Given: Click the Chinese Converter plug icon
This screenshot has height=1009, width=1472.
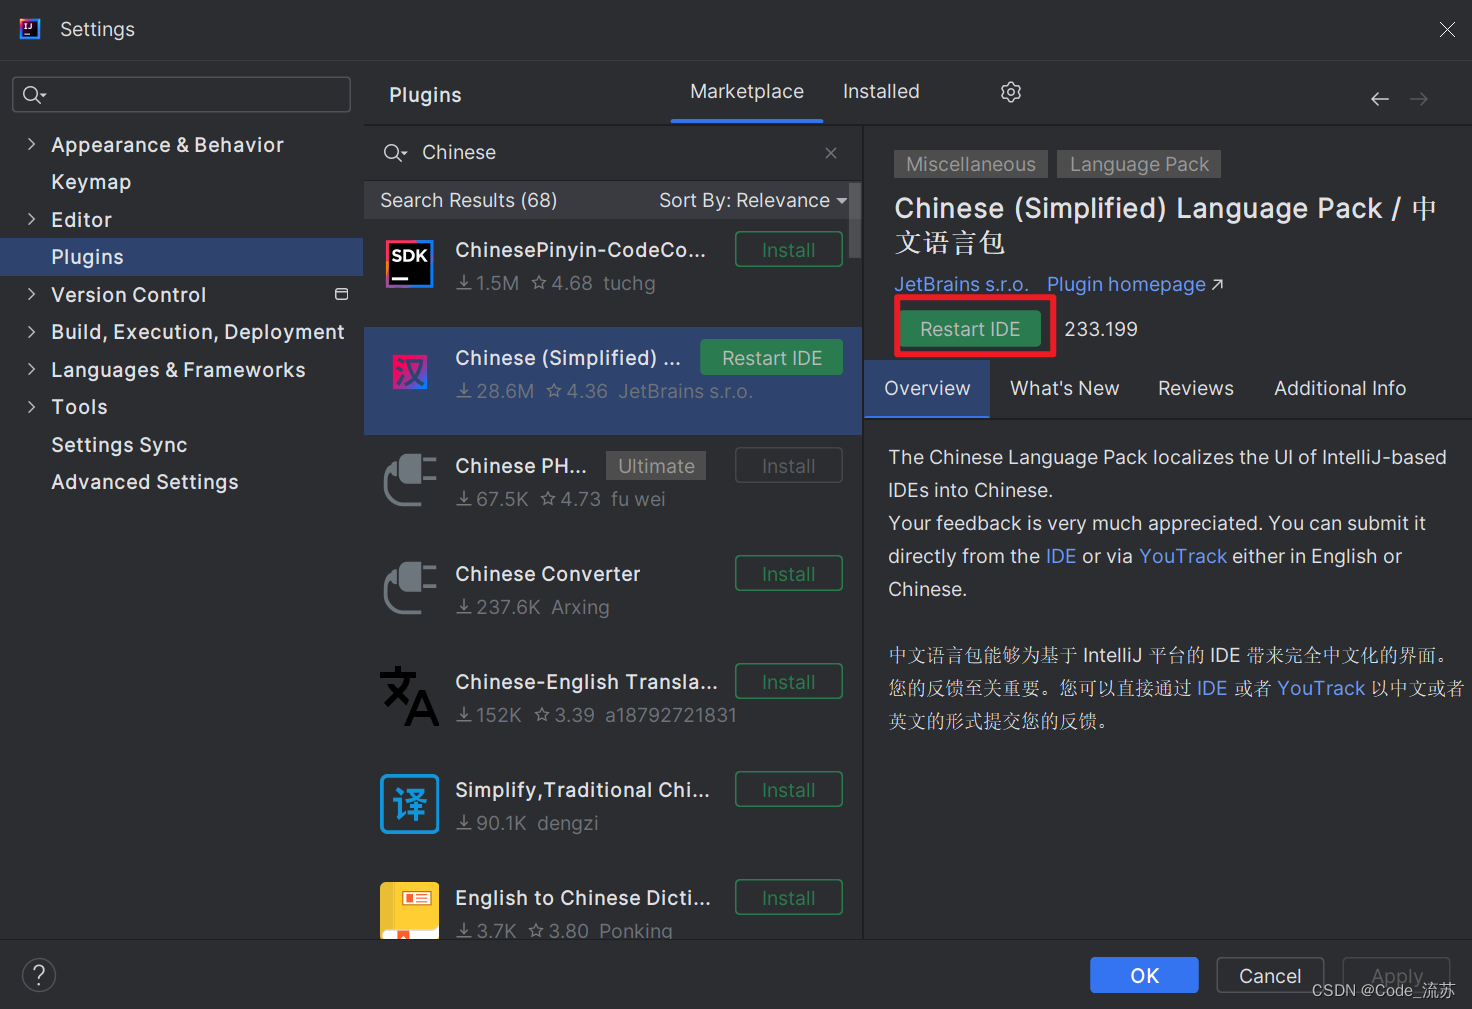Looking at the screenshot, I should 410,588.
